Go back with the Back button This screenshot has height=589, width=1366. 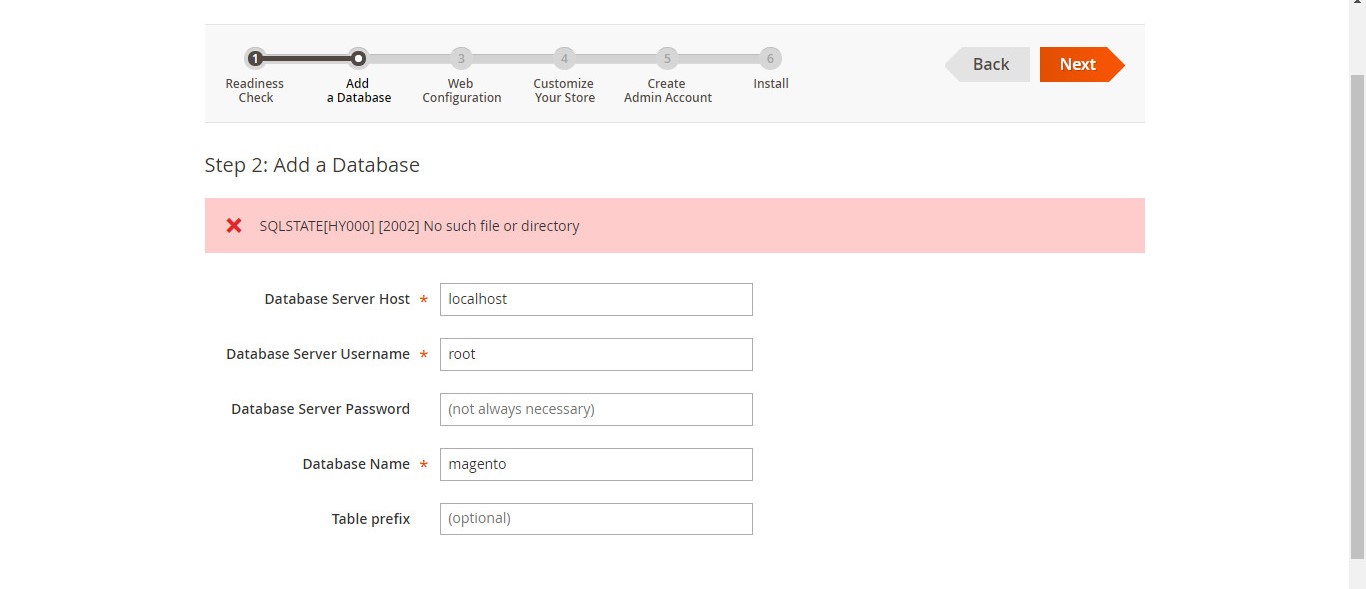tap(989, 64)
